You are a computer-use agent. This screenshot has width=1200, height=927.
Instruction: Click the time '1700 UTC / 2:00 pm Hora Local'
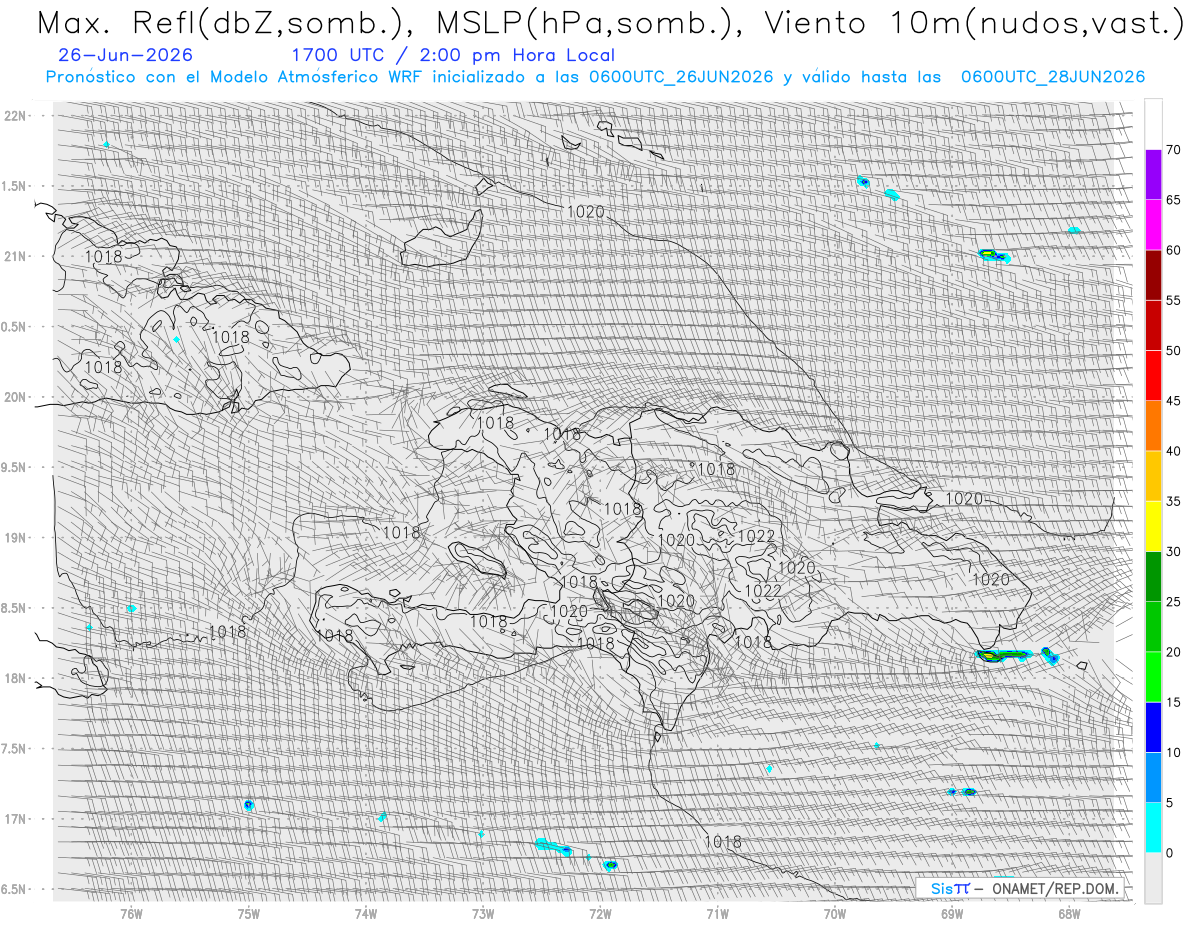453,55
